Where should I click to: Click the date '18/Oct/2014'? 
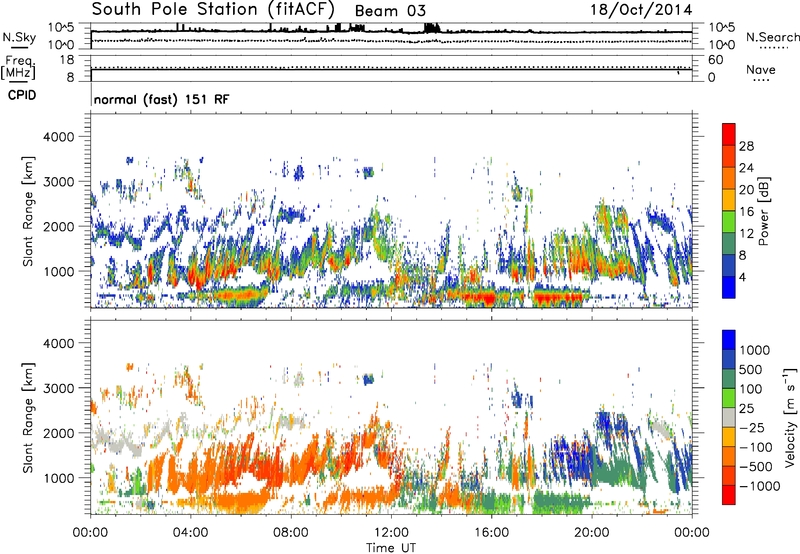tap(641, 10)
